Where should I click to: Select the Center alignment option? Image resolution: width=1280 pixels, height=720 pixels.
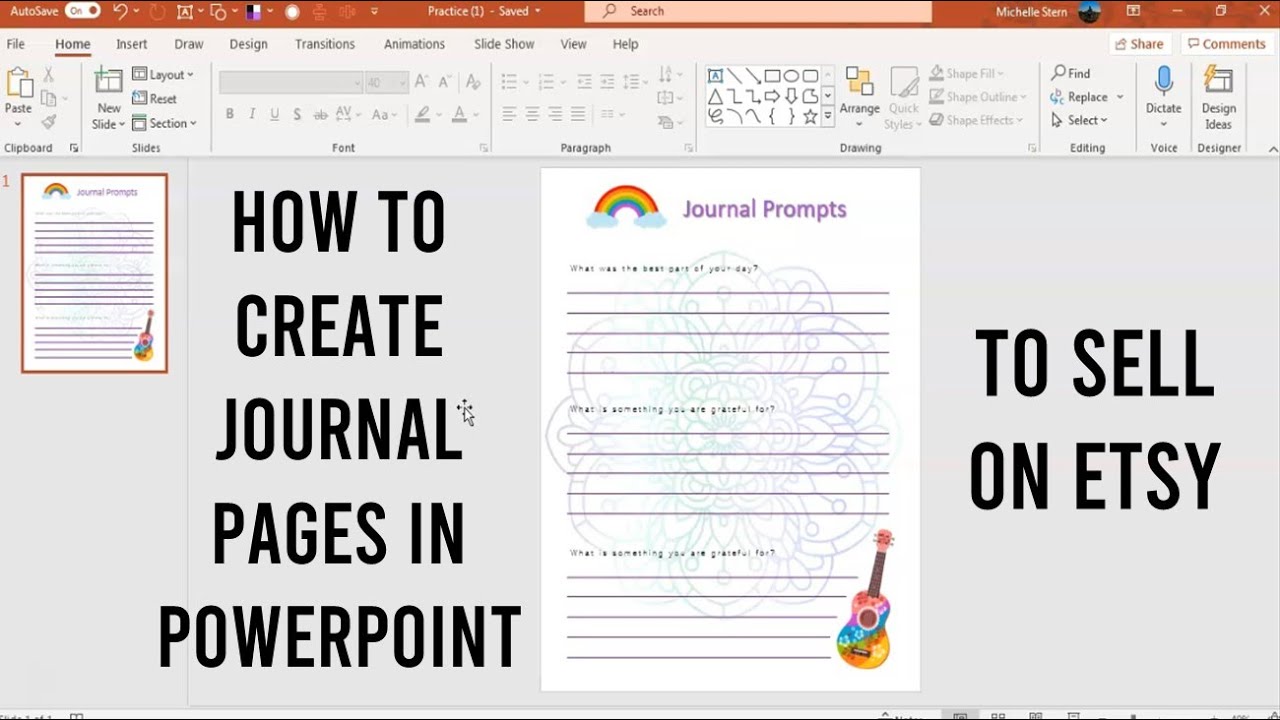click(x=532, y=114)
